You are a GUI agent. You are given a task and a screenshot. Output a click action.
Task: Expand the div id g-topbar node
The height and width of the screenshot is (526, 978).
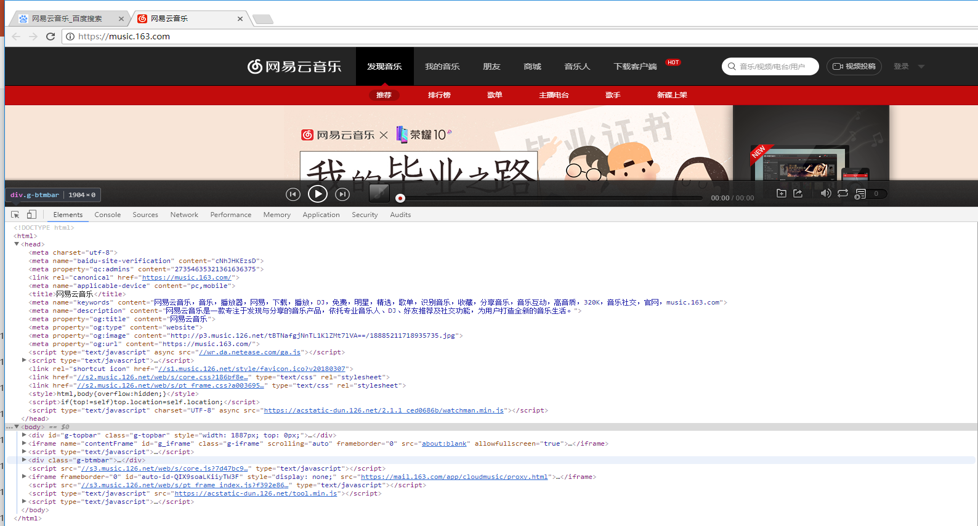point(24,435)
